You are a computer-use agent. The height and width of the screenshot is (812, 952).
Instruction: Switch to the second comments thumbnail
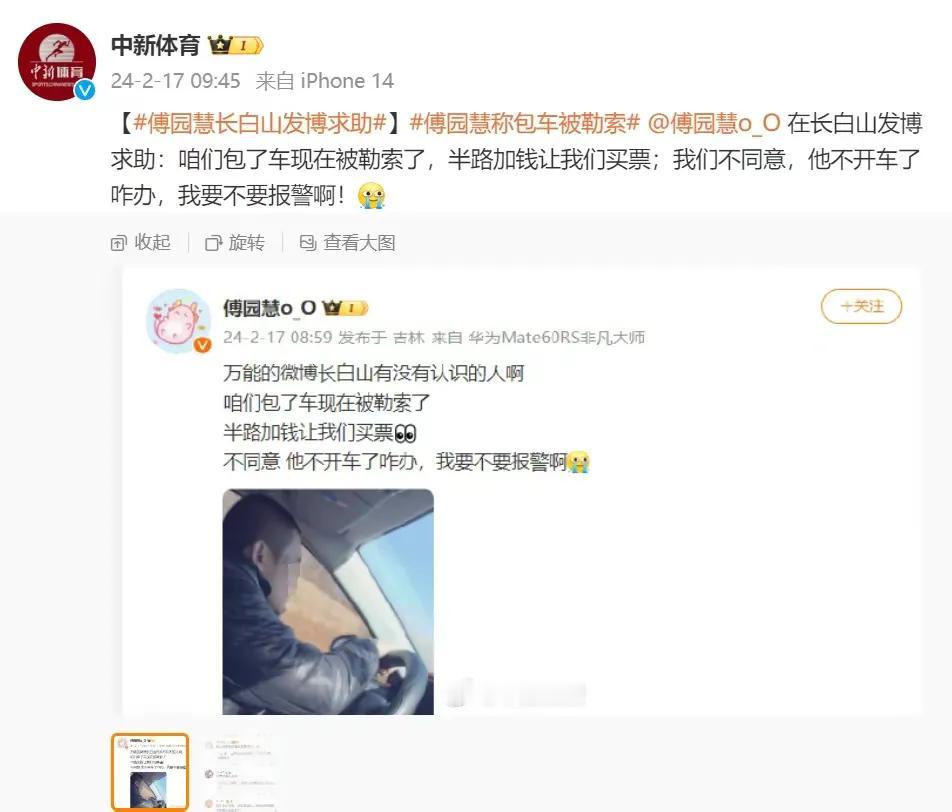[241, 772]
